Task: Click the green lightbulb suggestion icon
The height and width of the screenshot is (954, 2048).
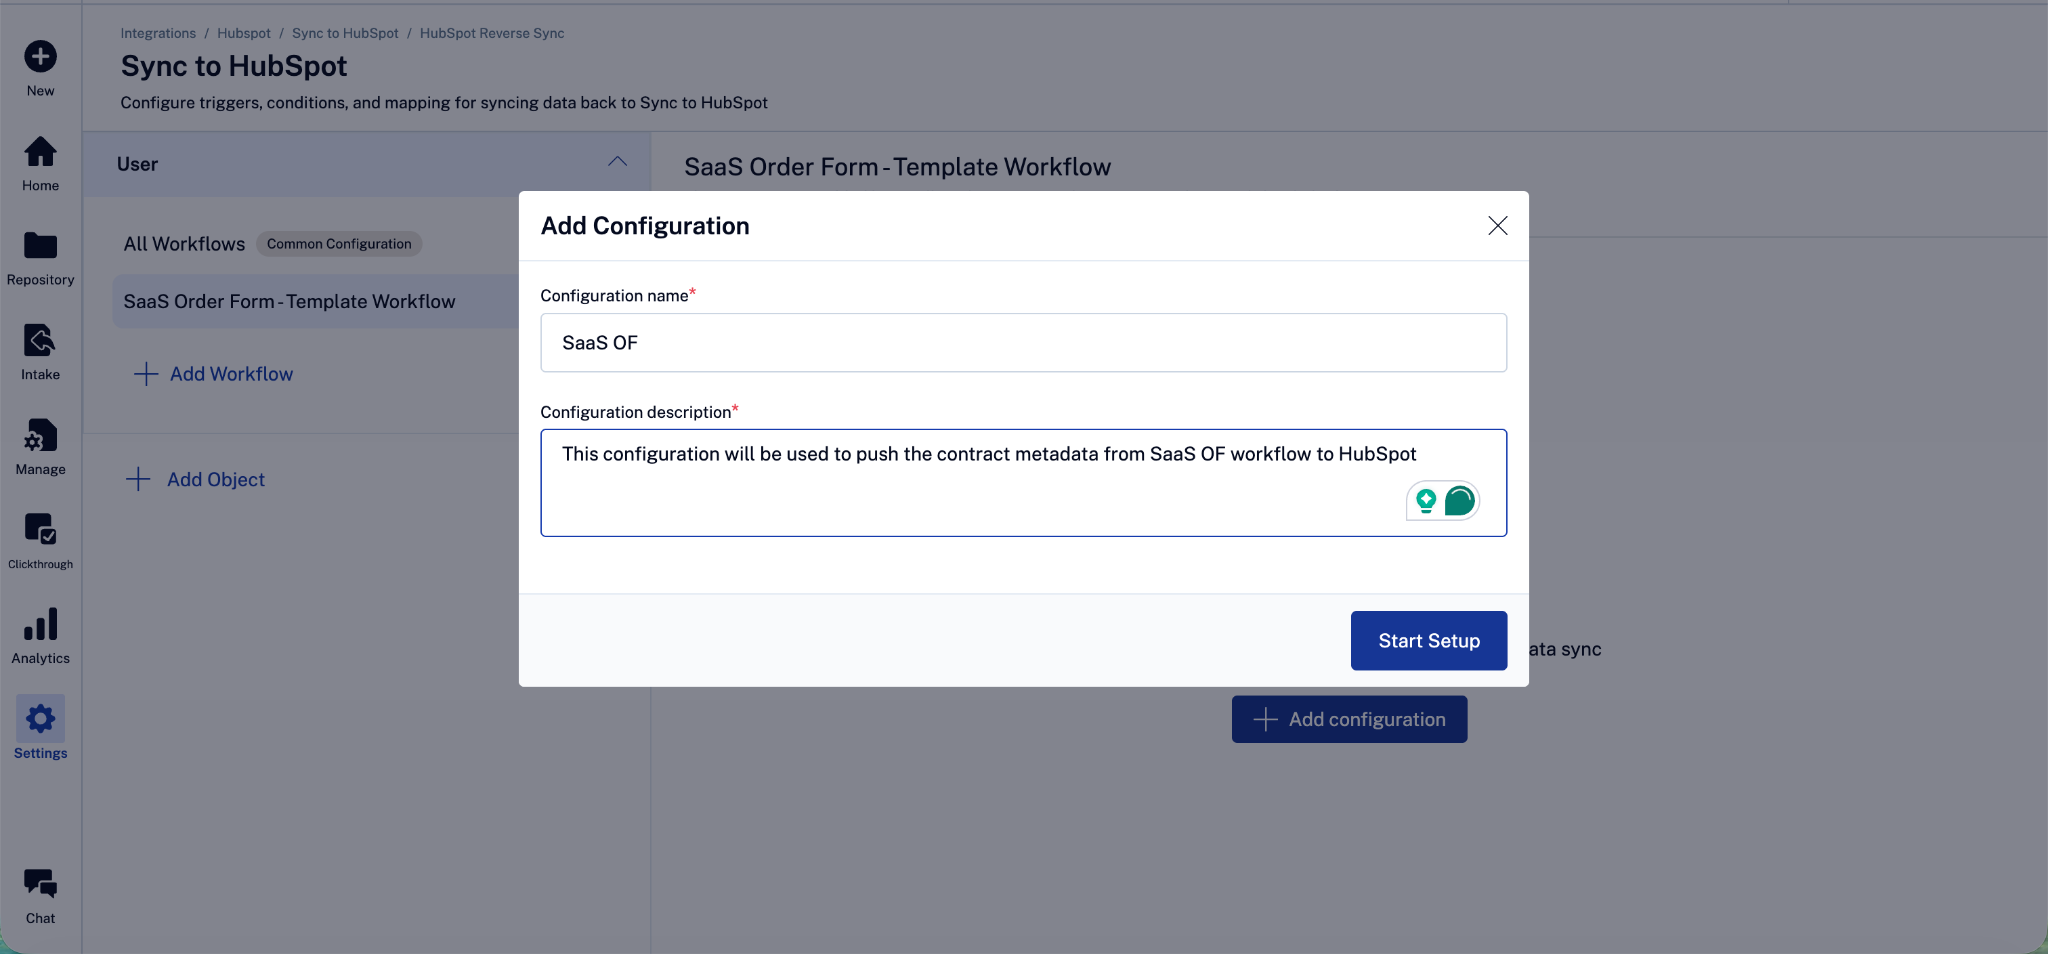Action: [1426, 500]
